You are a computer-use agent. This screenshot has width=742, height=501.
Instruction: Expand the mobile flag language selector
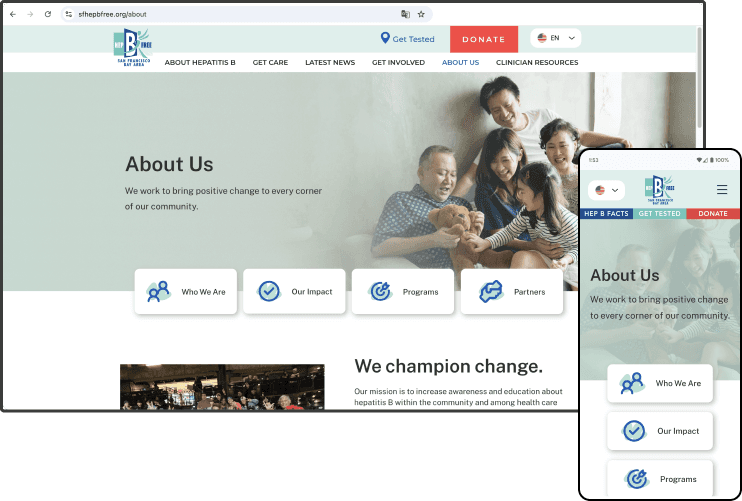point(606,190)
